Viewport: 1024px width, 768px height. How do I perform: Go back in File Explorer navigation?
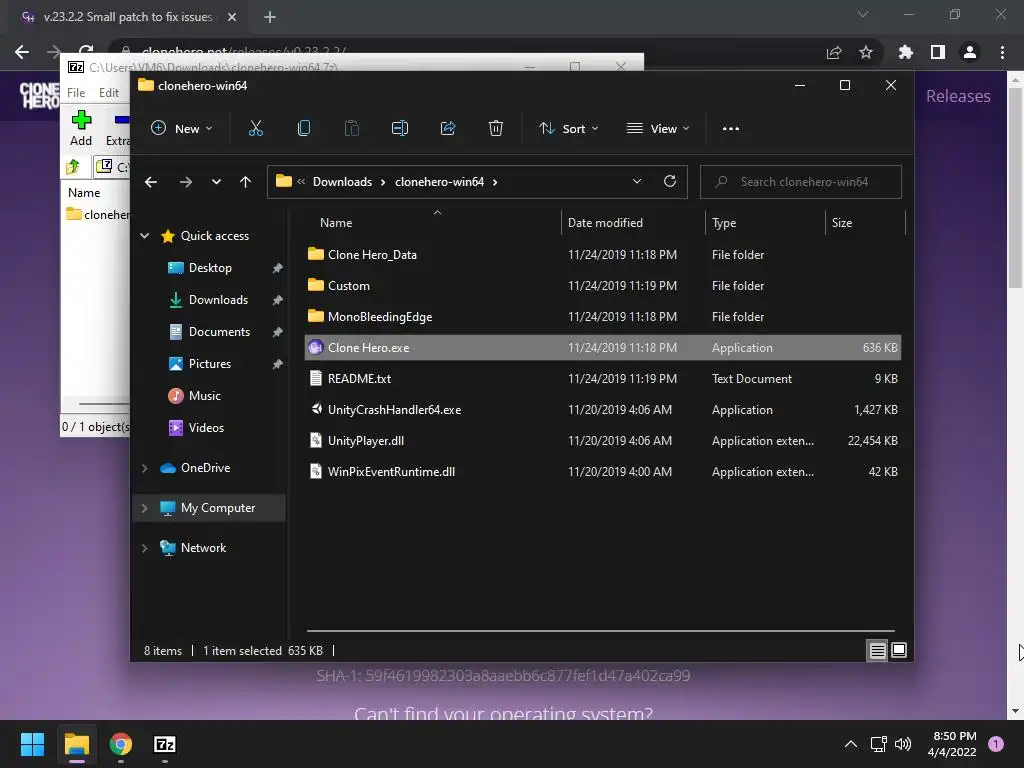(x=151, y=182)
